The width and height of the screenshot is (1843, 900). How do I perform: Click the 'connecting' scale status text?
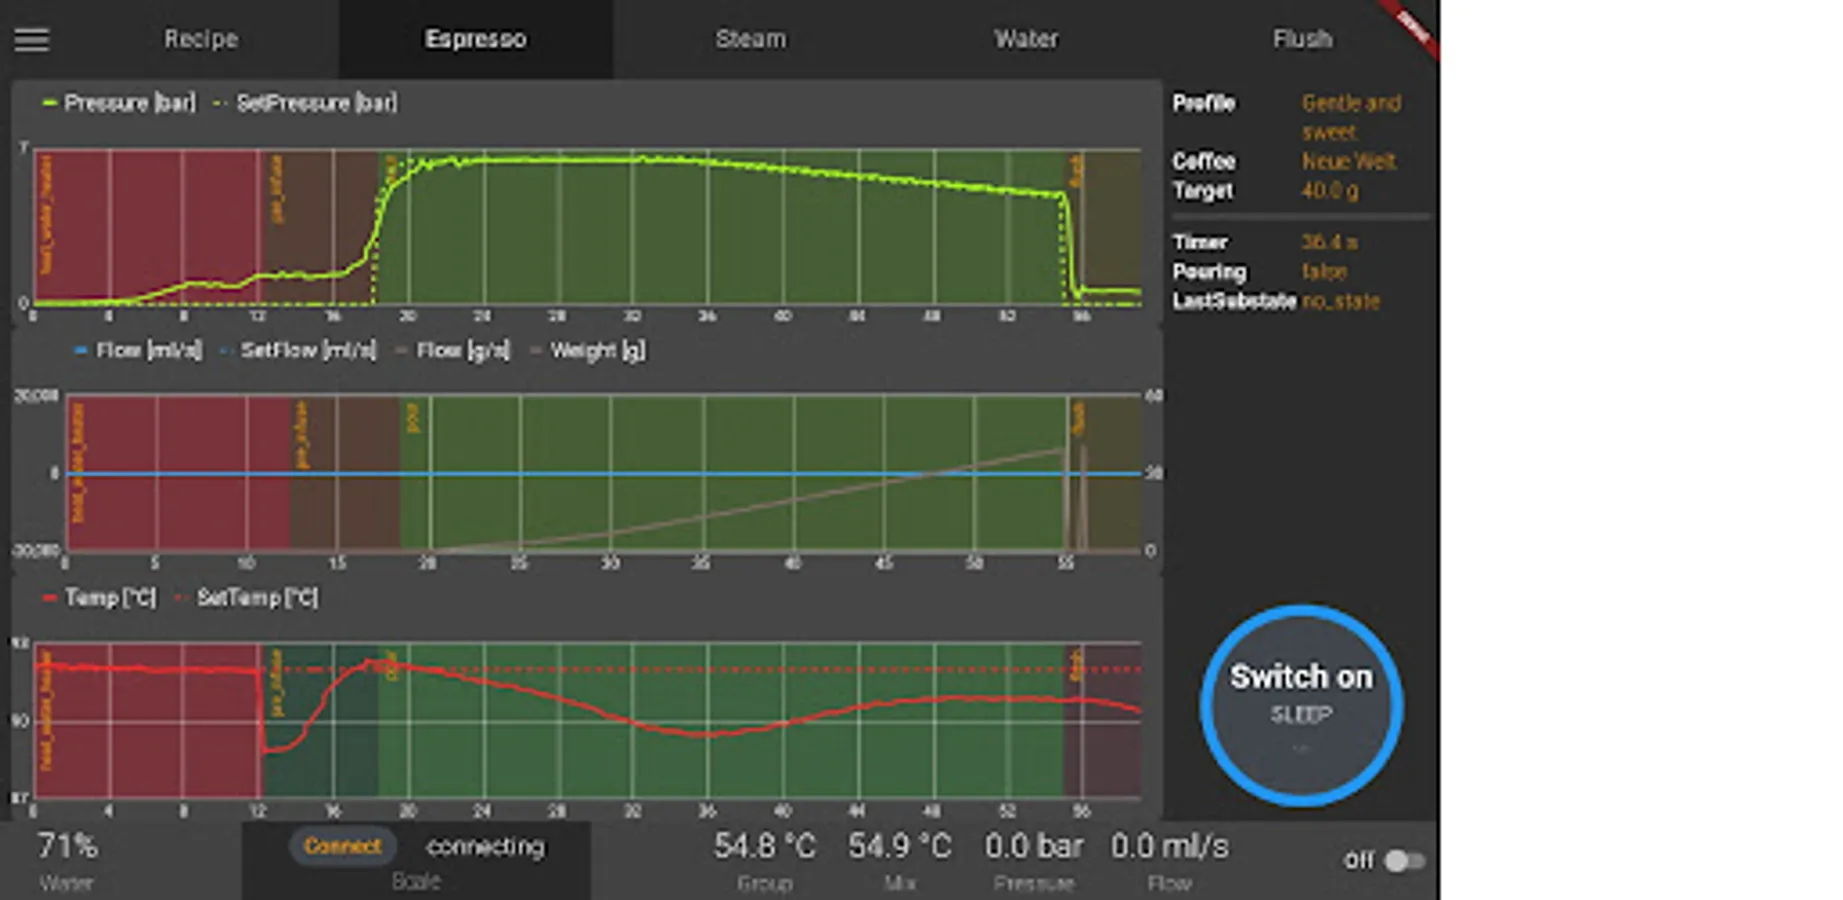click(485, 846)
